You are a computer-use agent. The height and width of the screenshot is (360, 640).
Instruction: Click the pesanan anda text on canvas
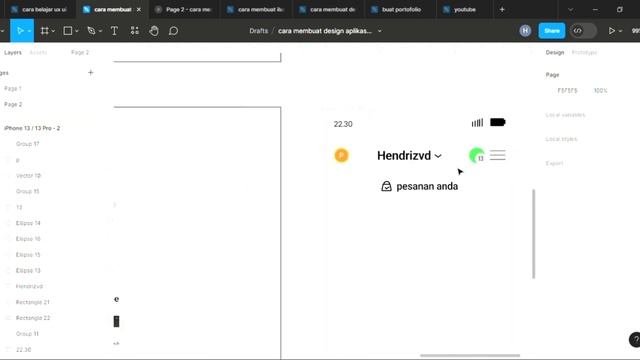(x=427, y=187)
